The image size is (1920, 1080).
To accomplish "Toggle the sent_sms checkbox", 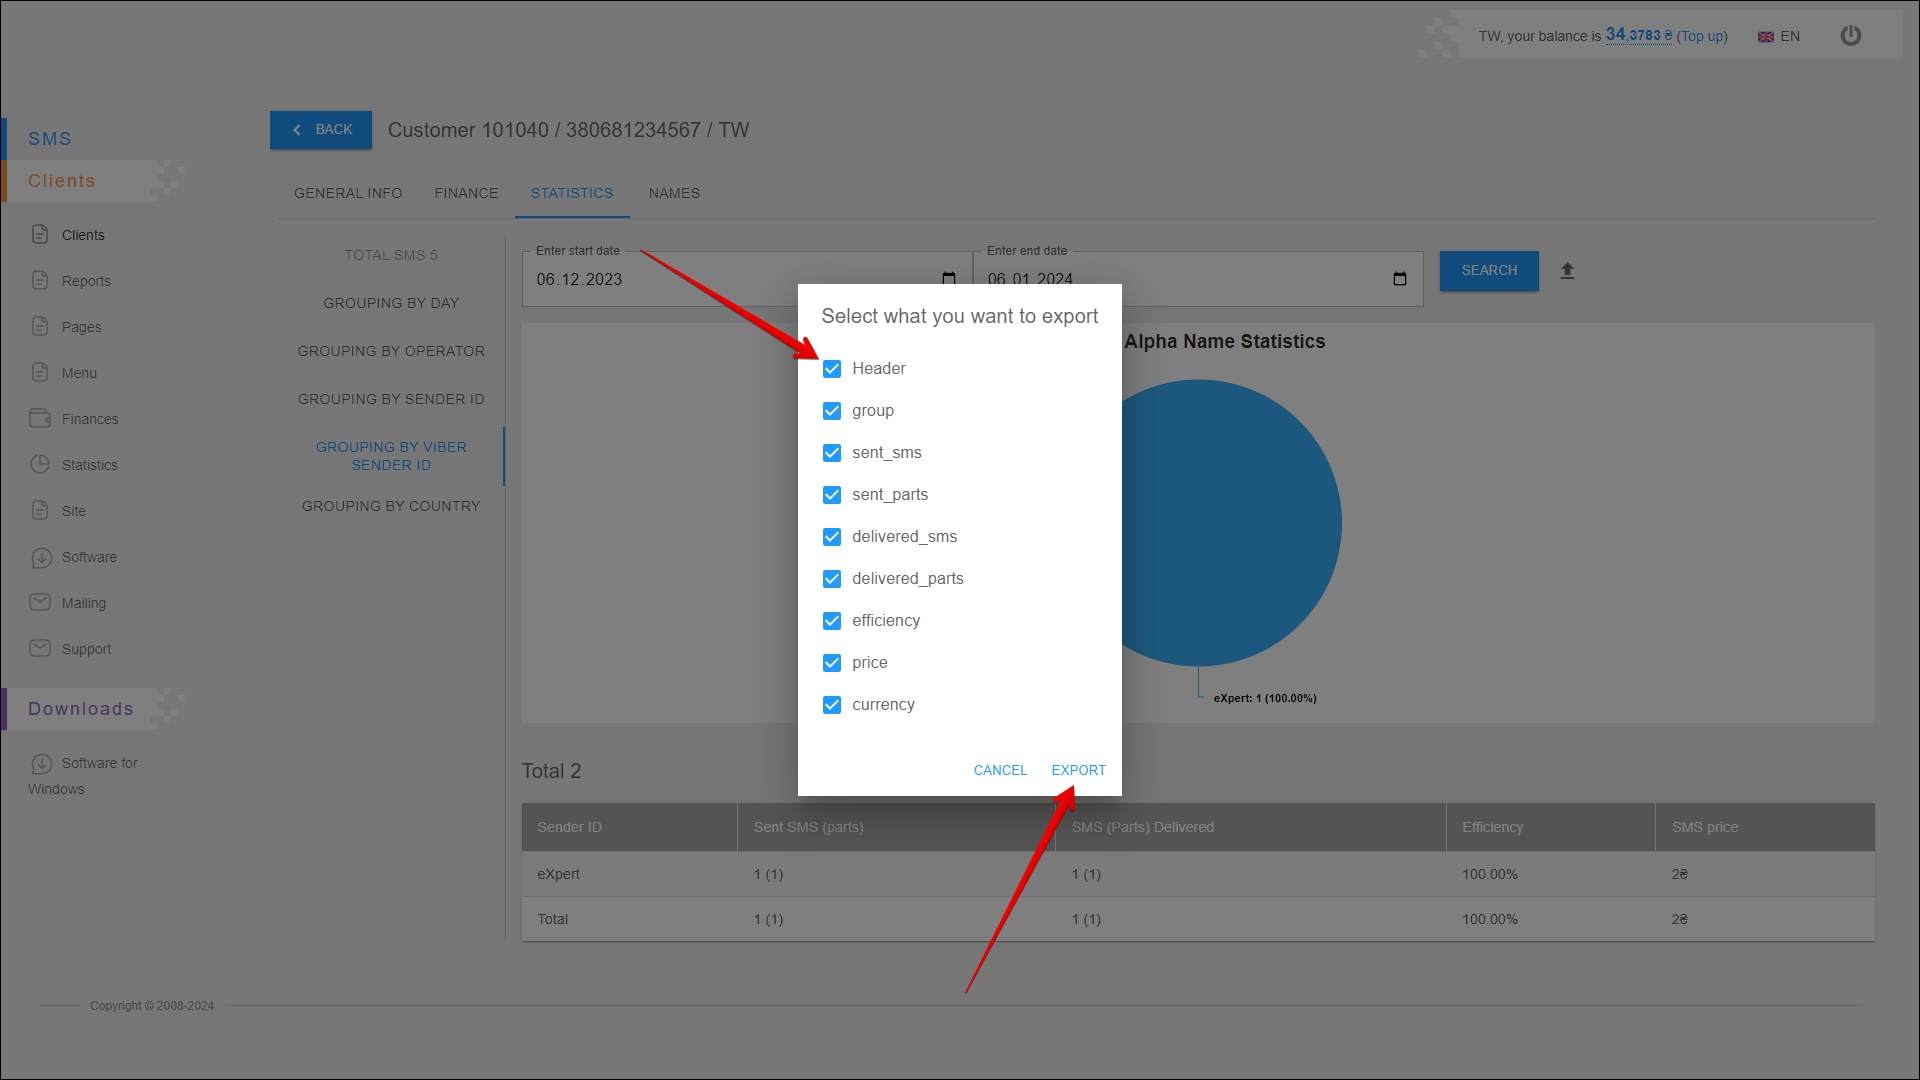I will pos(832,453).
